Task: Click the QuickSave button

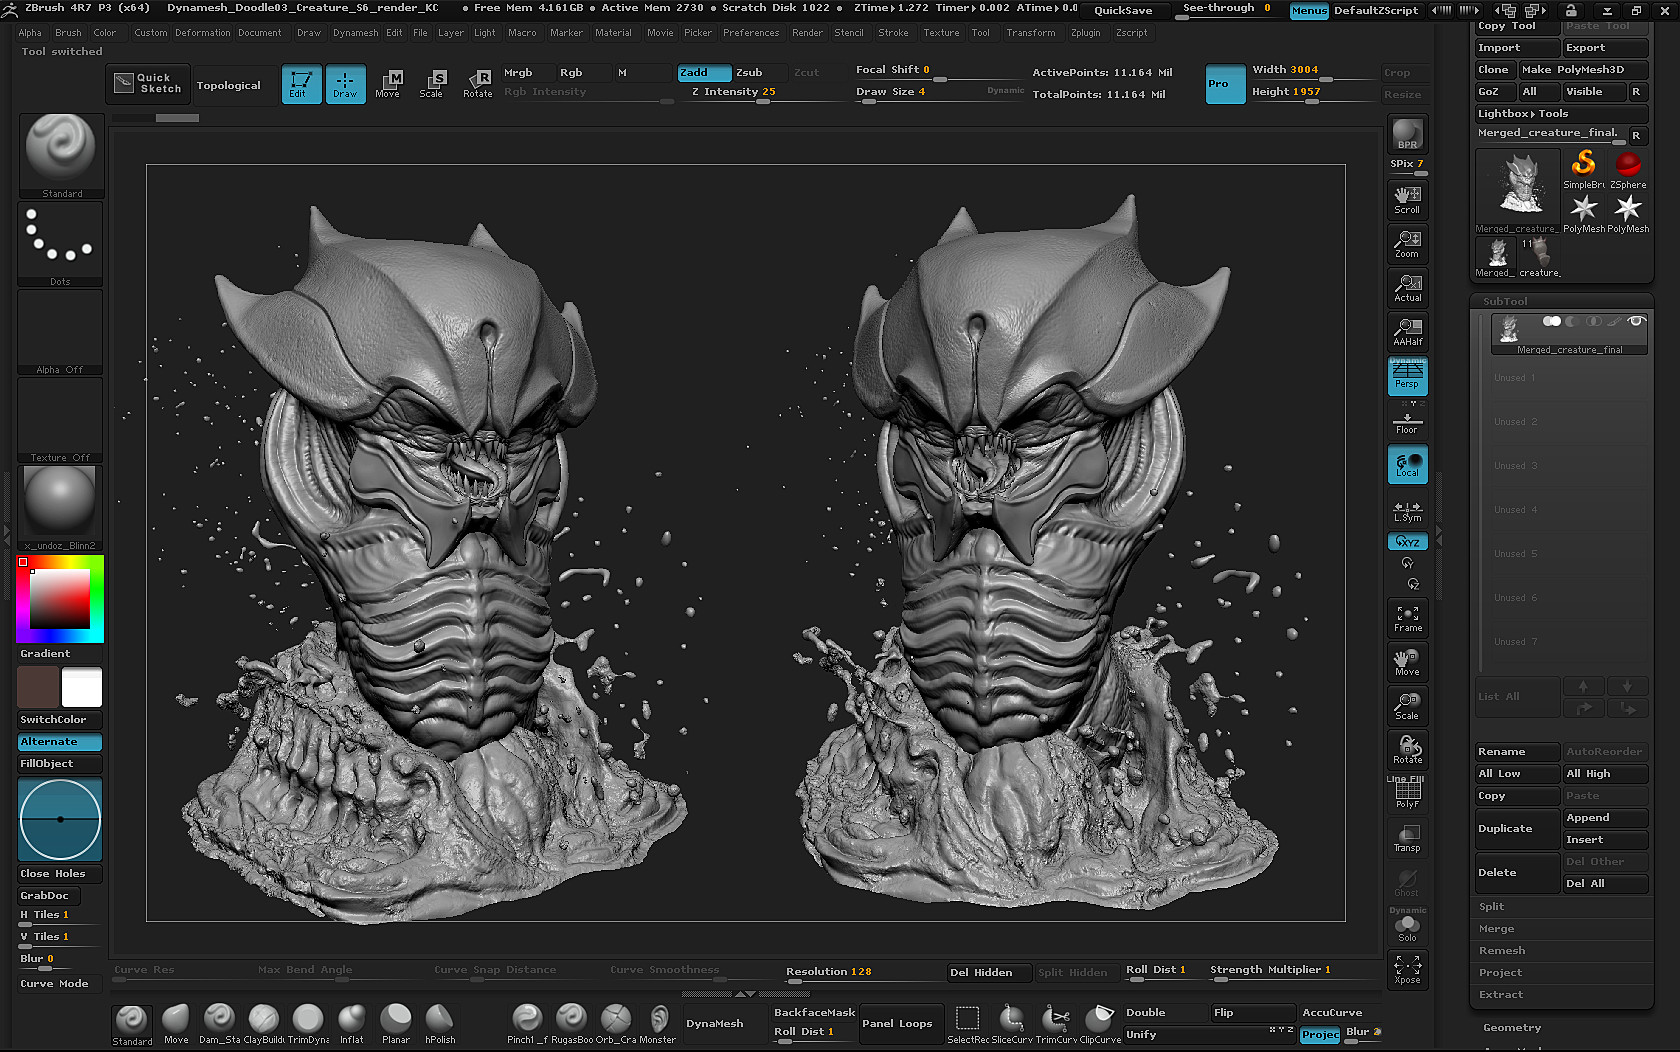Action: click(x=1123, y=10)
